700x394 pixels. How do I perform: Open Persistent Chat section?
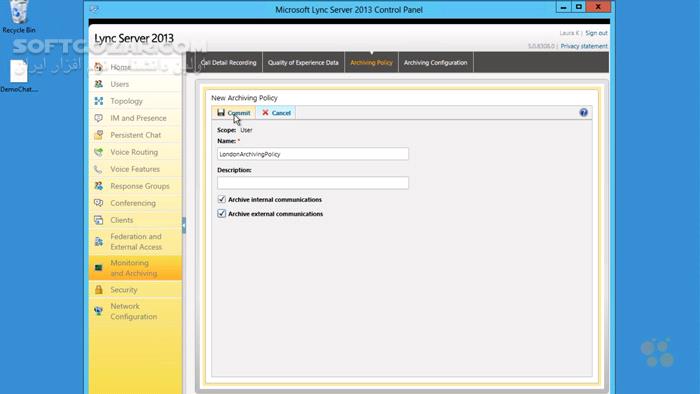pyautogui.click(x=135, y=135)
